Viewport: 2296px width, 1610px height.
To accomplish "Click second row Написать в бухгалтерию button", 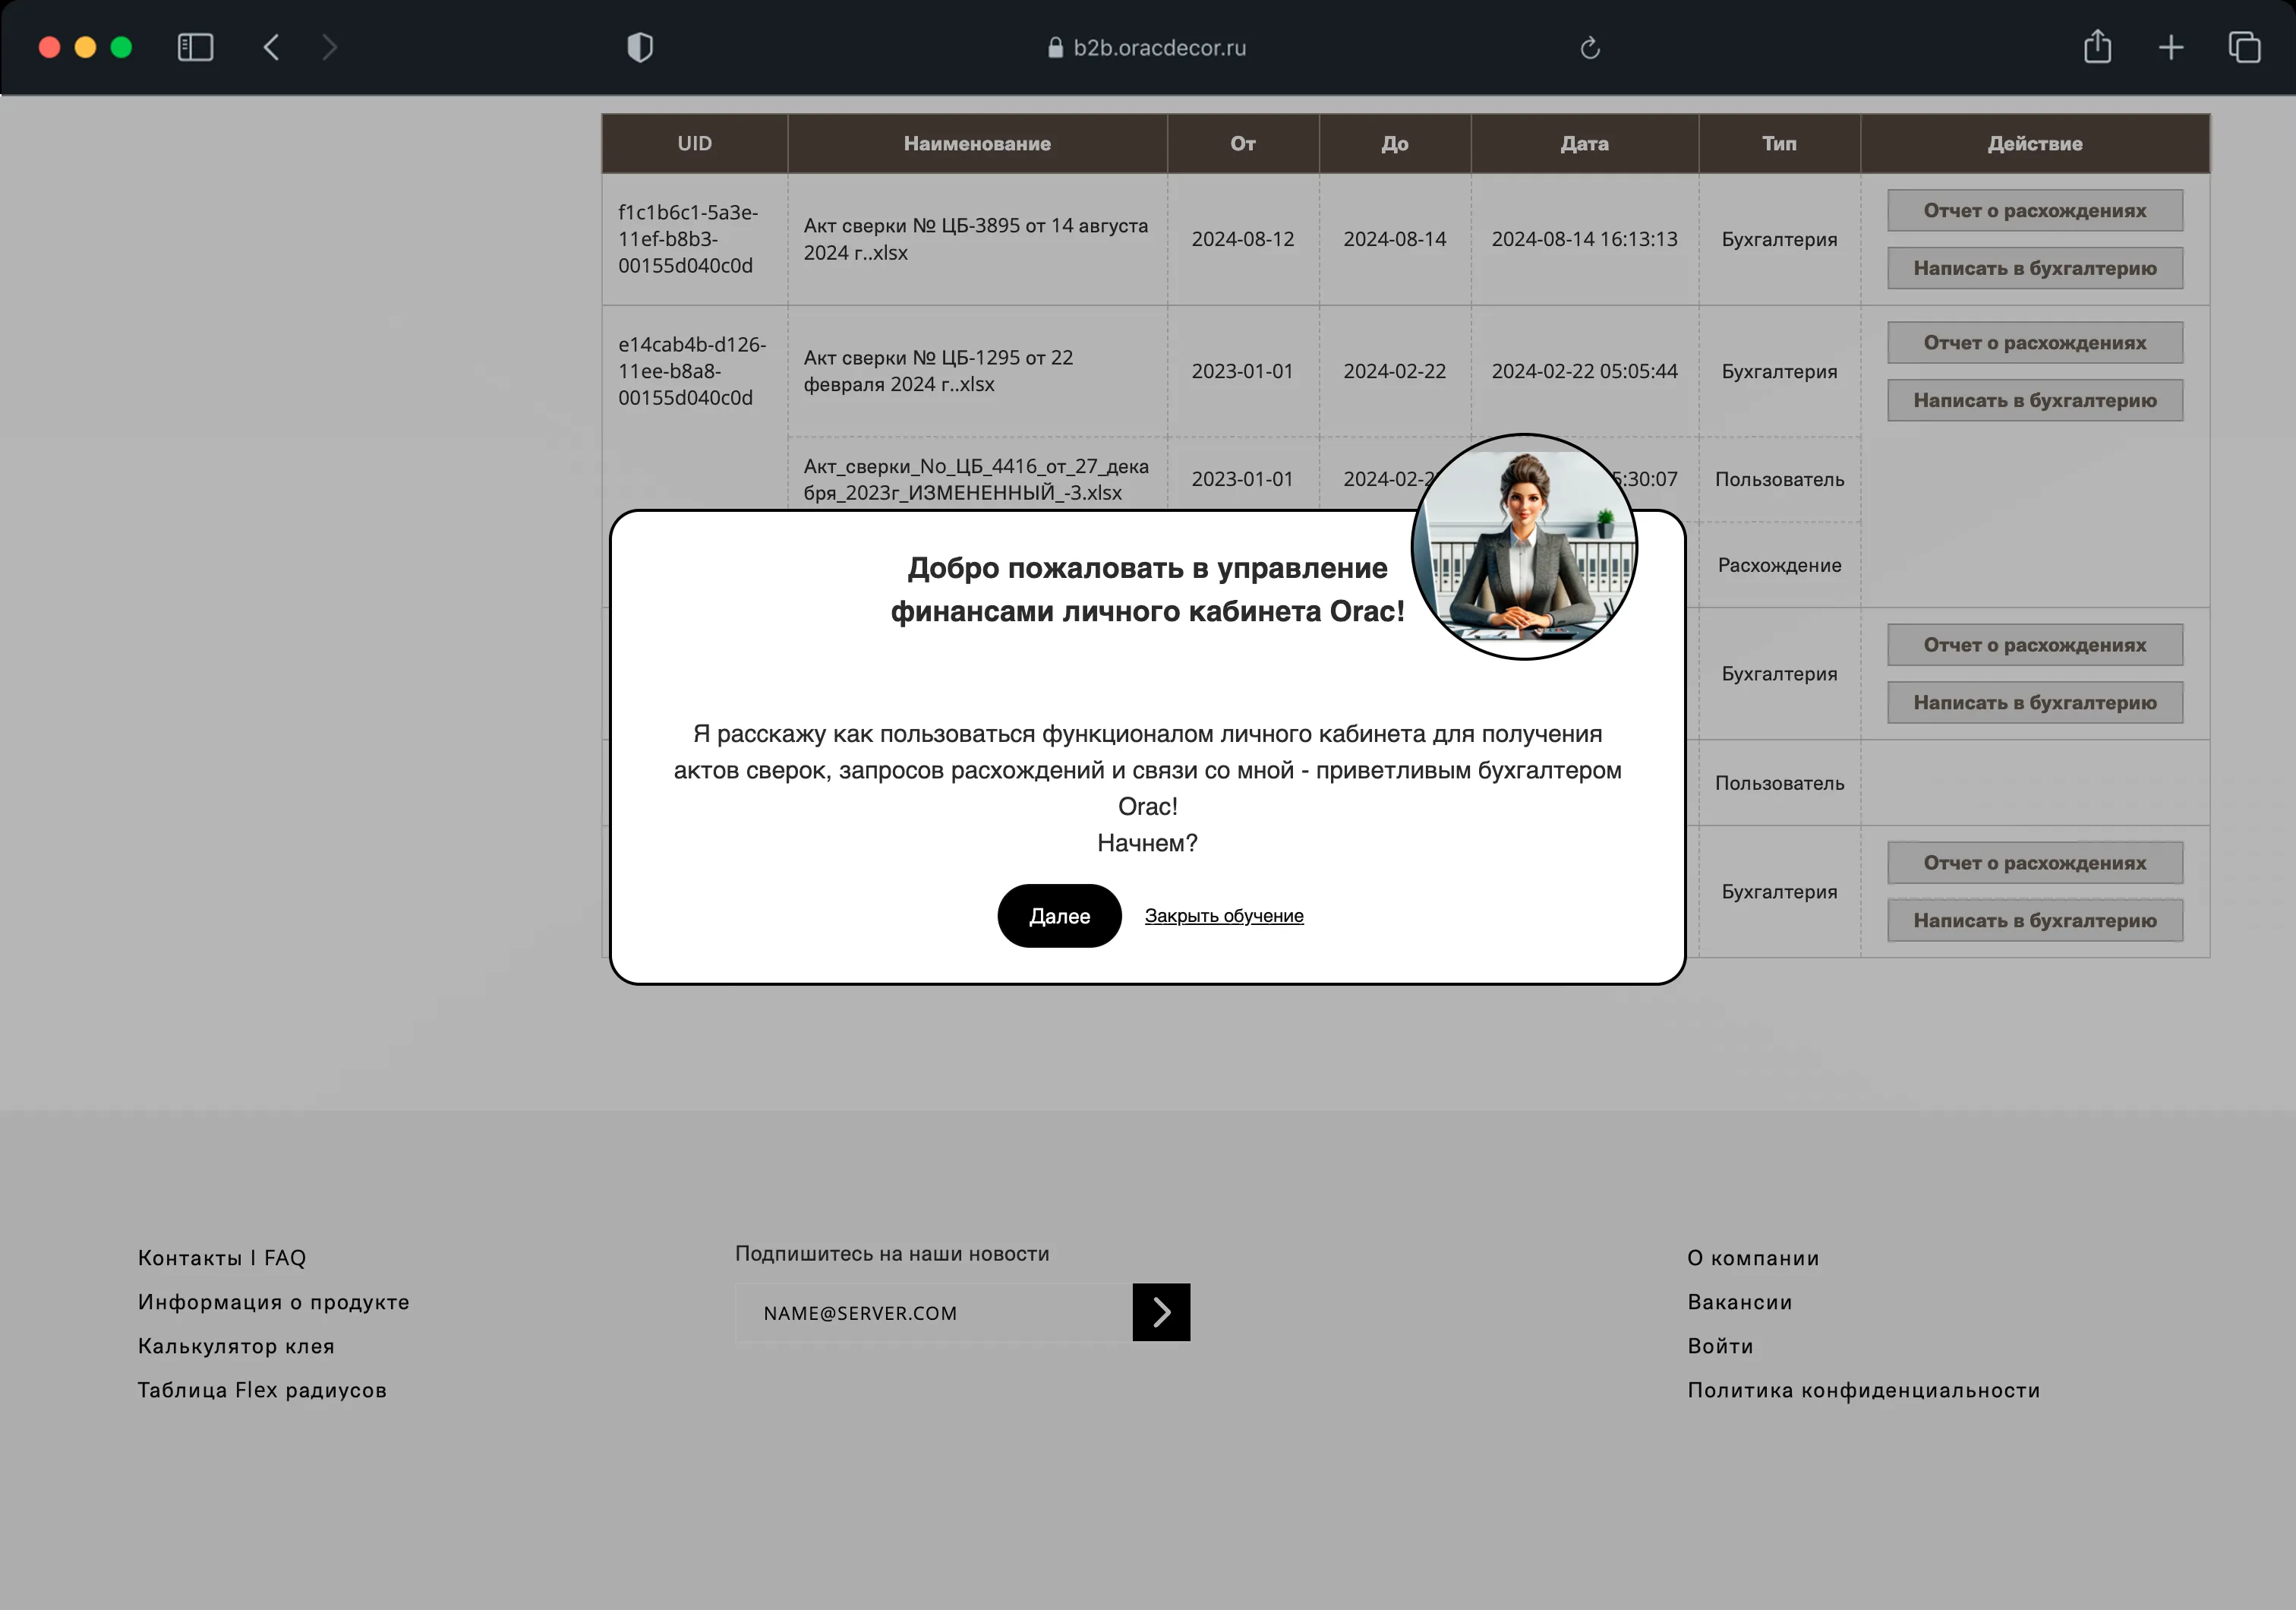I will (x=2034, y=401).
